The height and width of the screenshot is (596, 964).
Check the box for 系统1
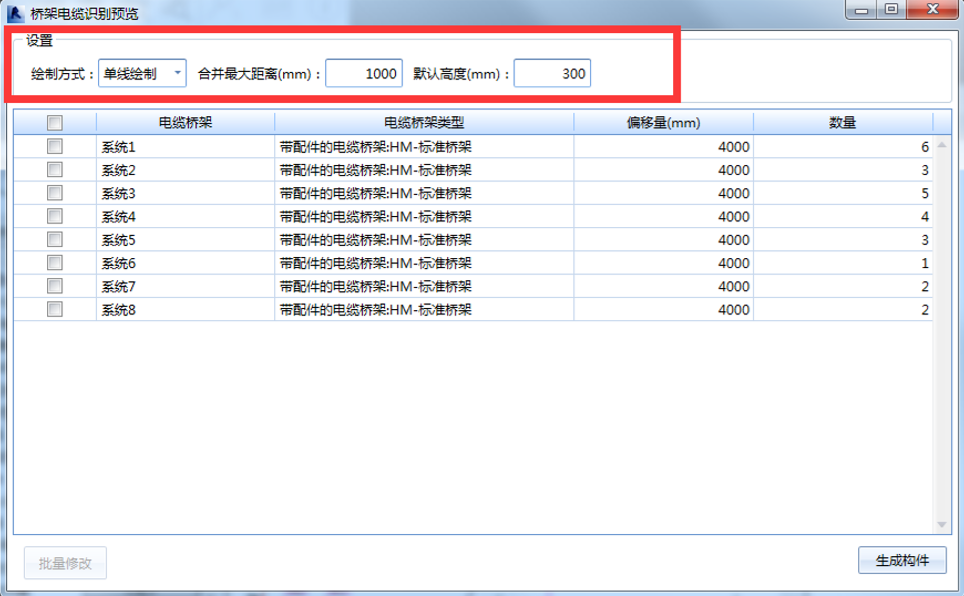click(55, 146)
